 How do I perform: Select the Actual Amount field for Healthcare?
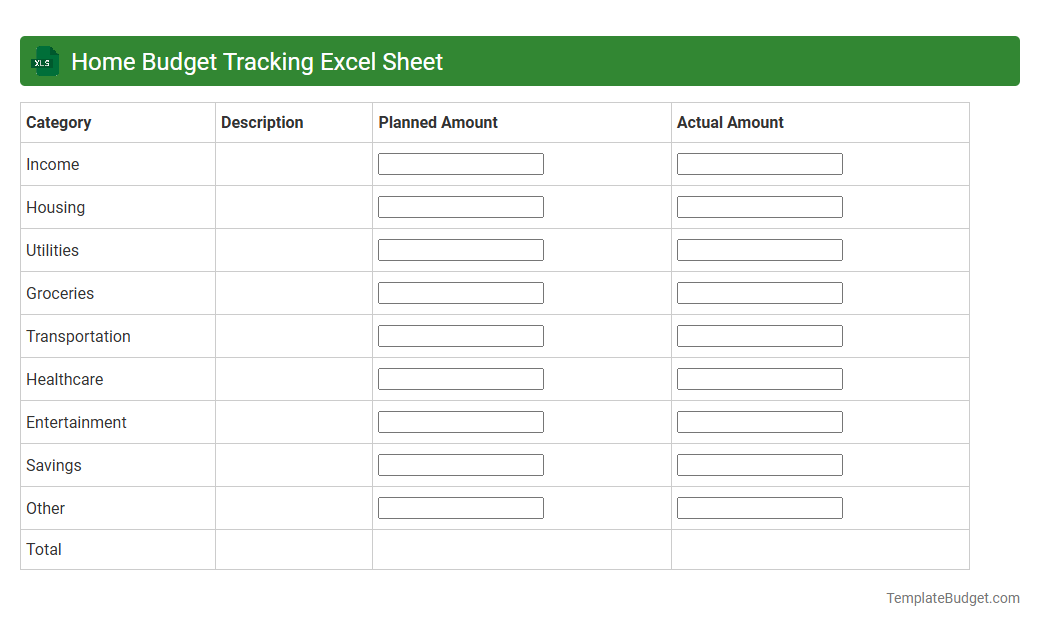point(759,378)
